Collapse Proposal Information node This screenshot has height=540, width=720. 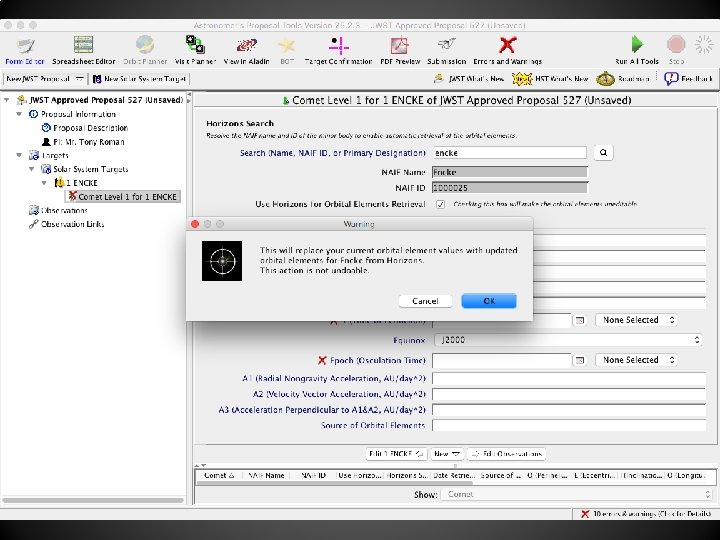[19, 114]
